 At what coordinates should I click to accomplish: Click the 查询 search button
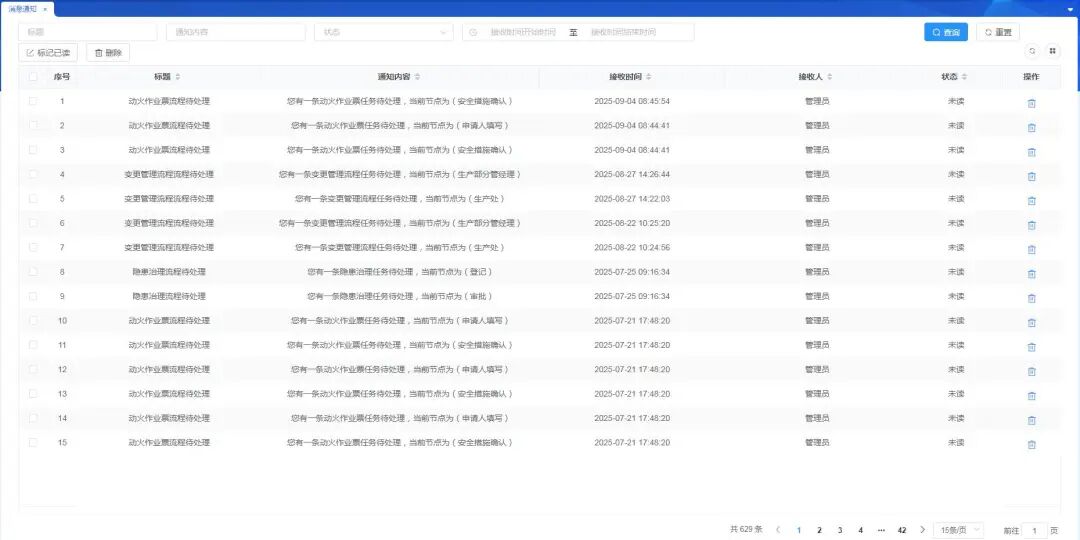pyautogui.click(x=945, y=32)
